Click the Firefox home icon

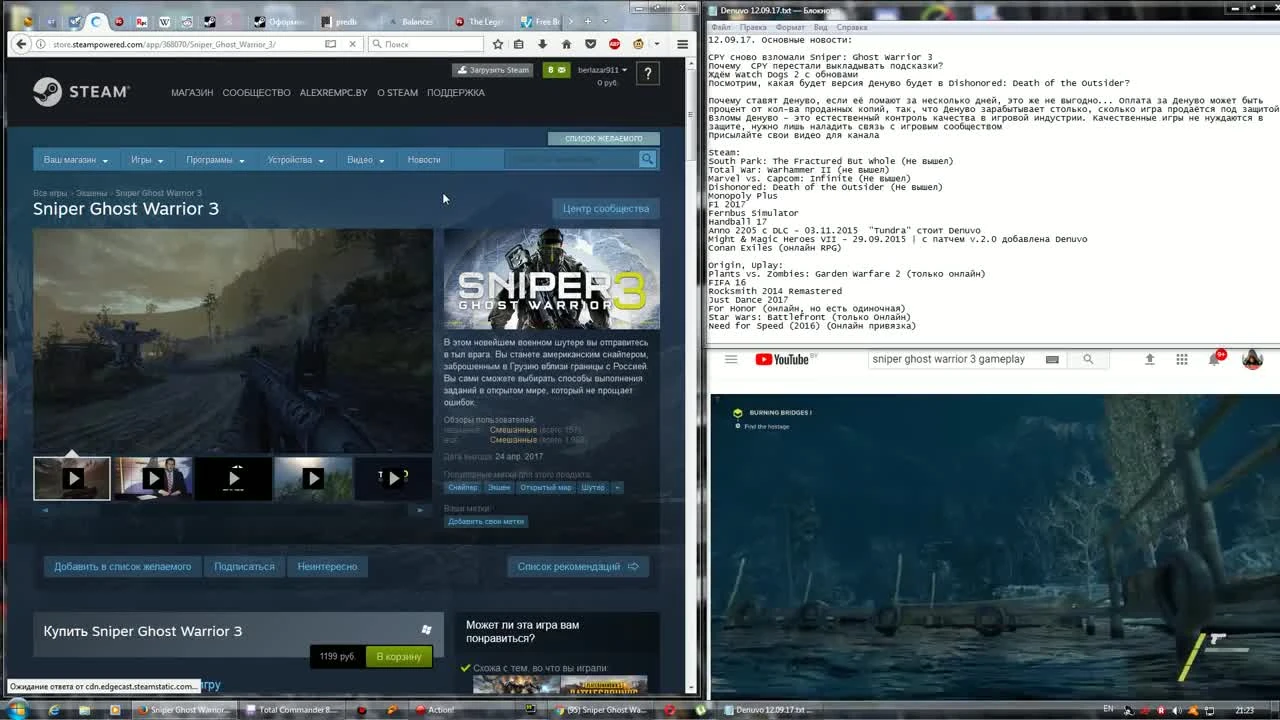(566, 44)
